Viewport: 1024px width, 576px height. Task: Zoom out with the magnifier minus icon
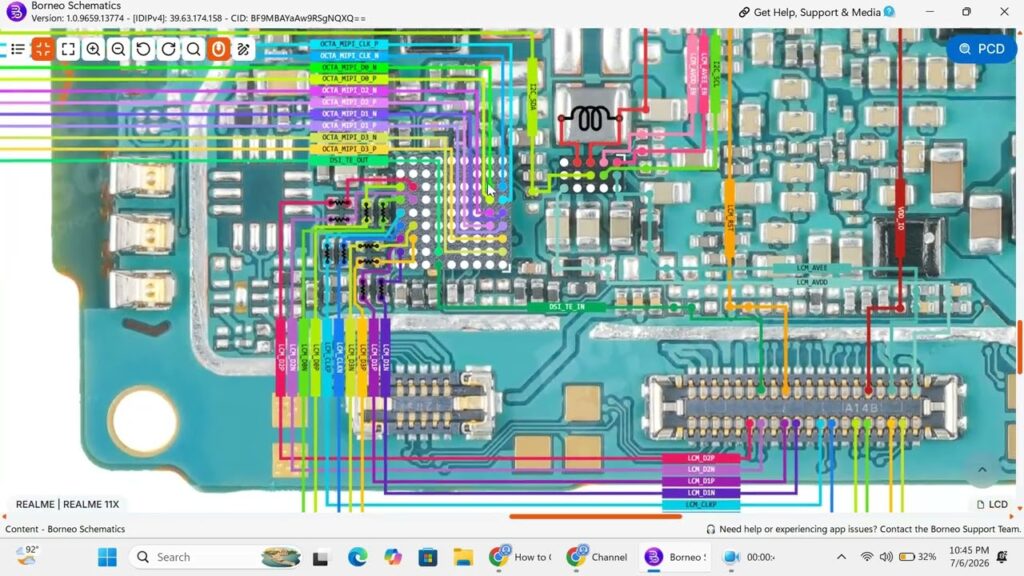tap(118, 49)
